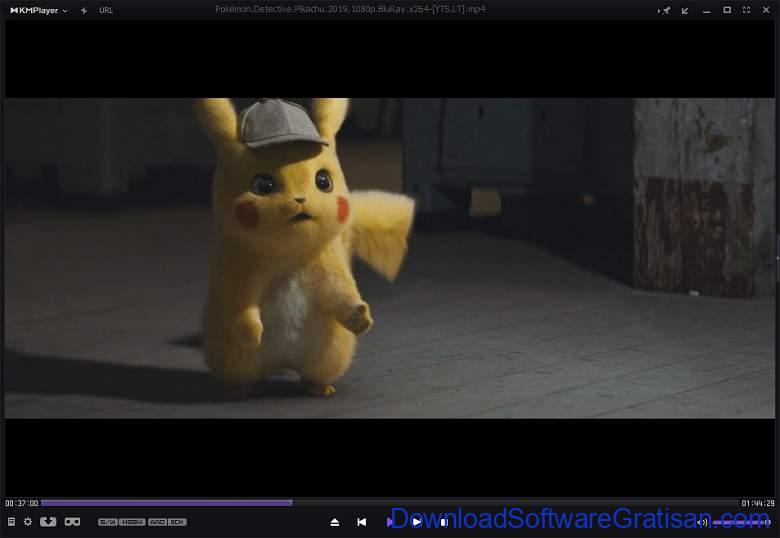Screen dimensions: 780x538
Task: Click the video file name title
Action: 350,9
